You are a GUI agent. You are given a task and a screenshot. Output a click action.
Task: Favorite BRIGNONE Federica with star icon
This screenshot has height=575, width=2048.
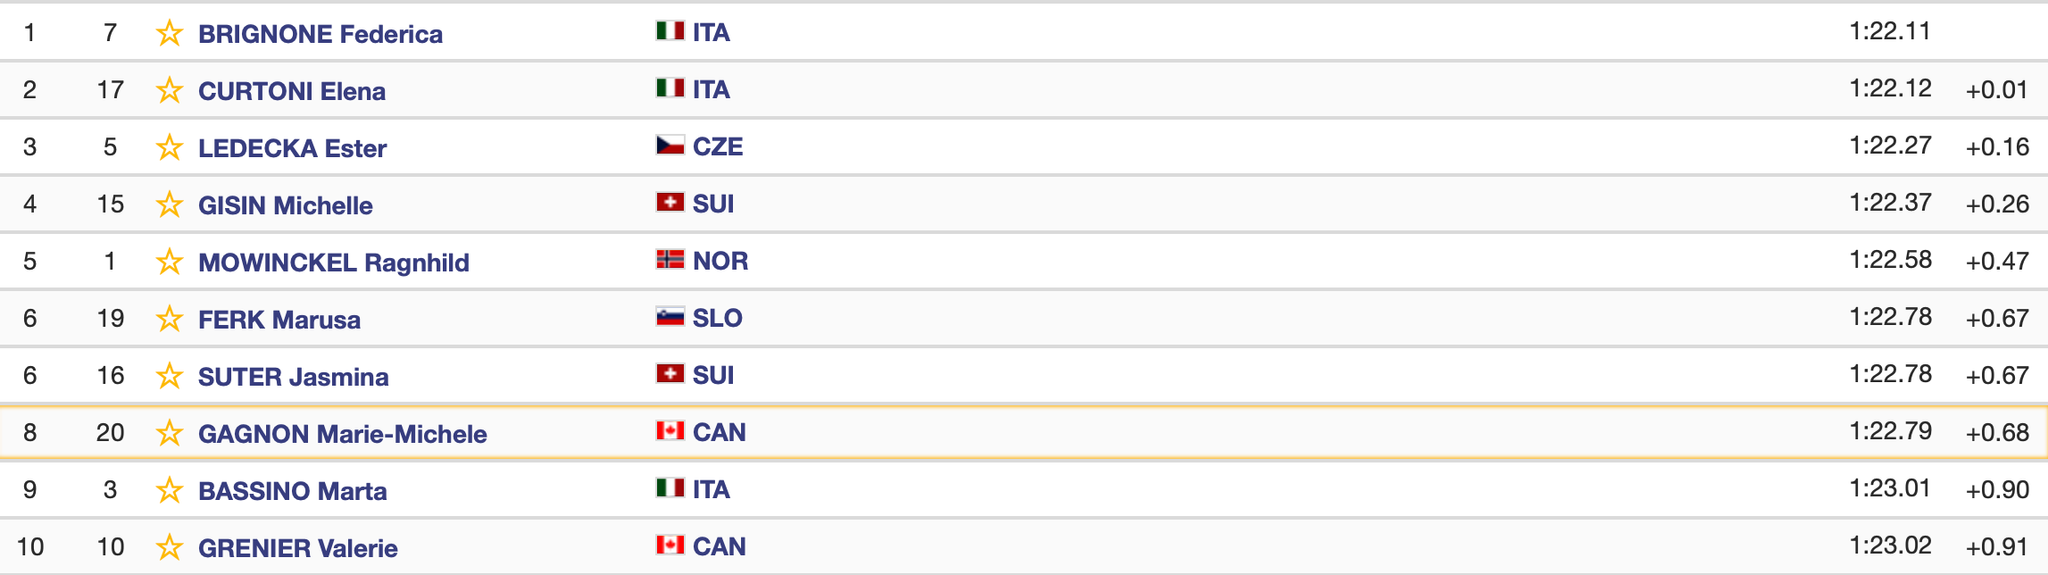click(x=169, y=34)
